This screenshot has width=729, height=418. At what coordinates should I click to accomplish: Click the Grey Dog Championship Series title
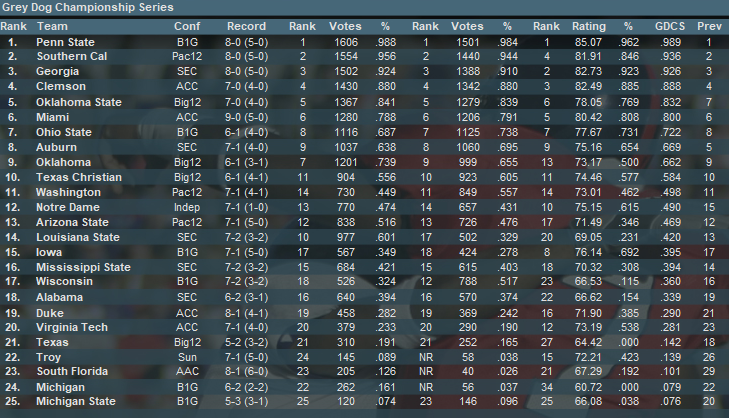pyautogui.click(x=88, y=7)
